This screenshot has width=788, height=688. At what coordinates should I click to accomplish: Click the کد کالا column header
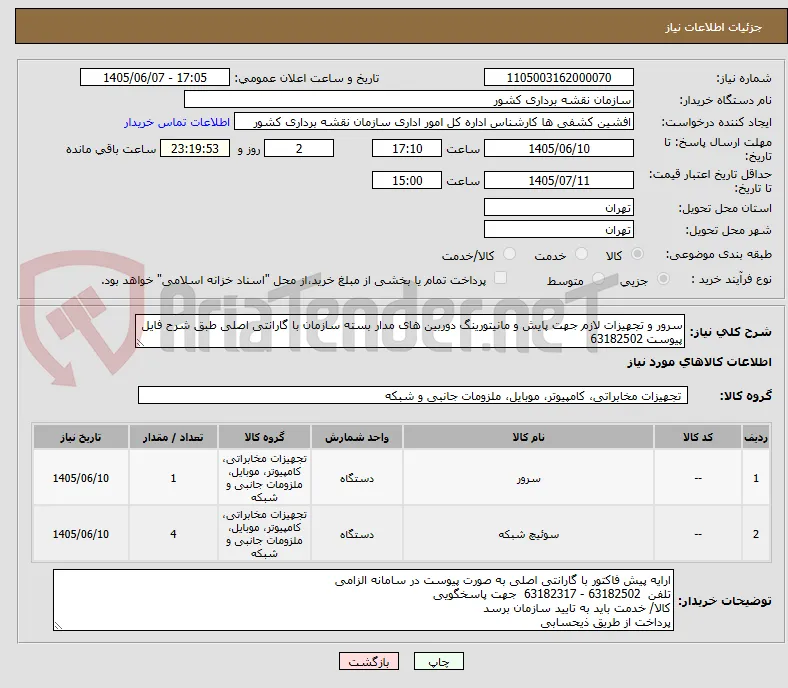(x=698, y=437)
